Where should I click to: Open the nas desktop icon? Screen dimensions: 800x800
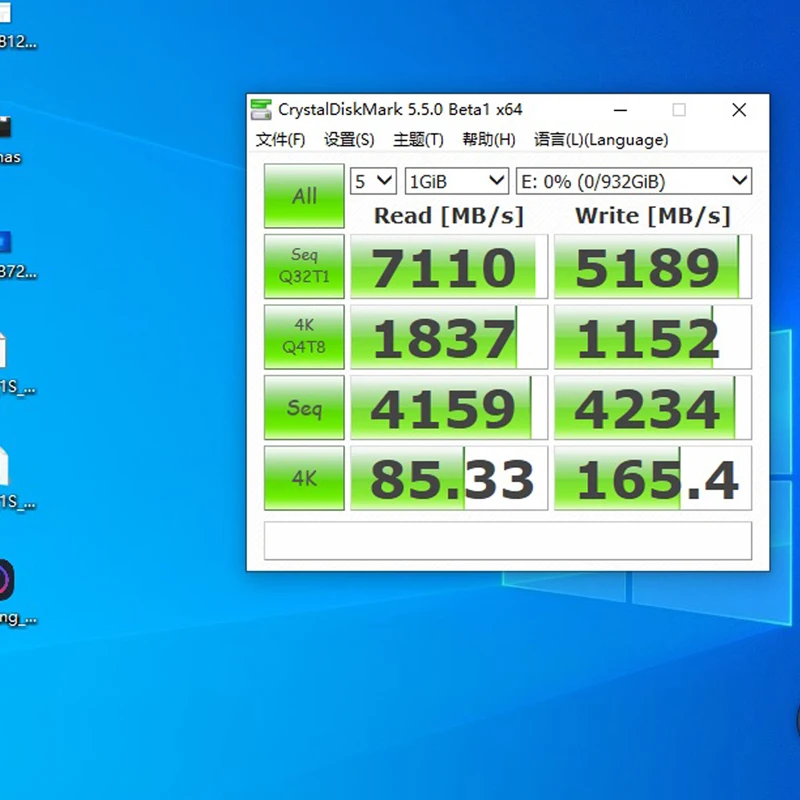pyautogui.click(x=8, y=130)
